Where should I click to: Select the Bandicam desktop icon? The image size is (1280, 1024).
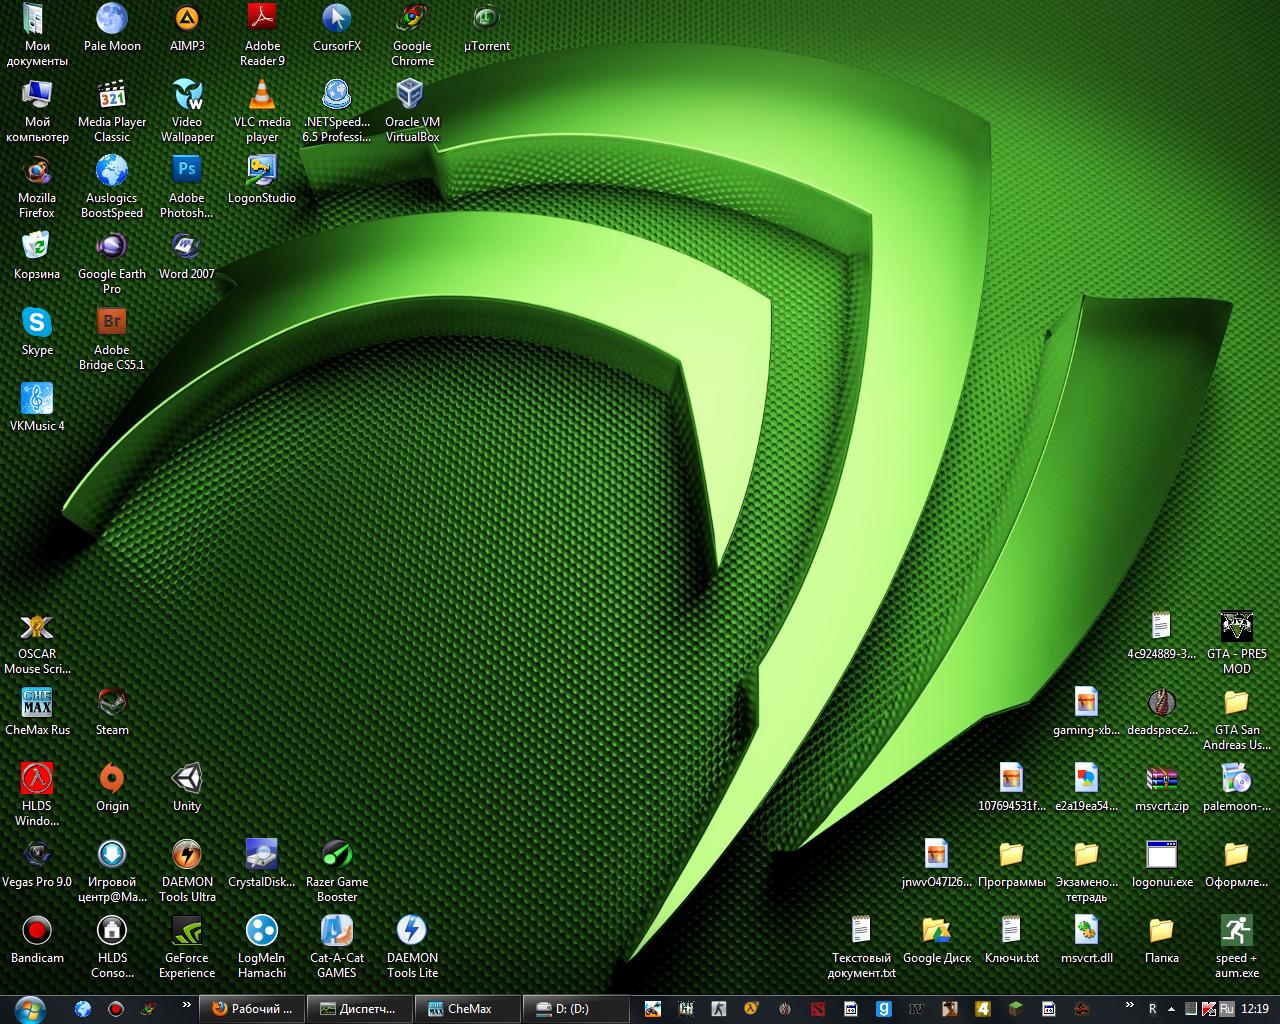click(37, 940)
